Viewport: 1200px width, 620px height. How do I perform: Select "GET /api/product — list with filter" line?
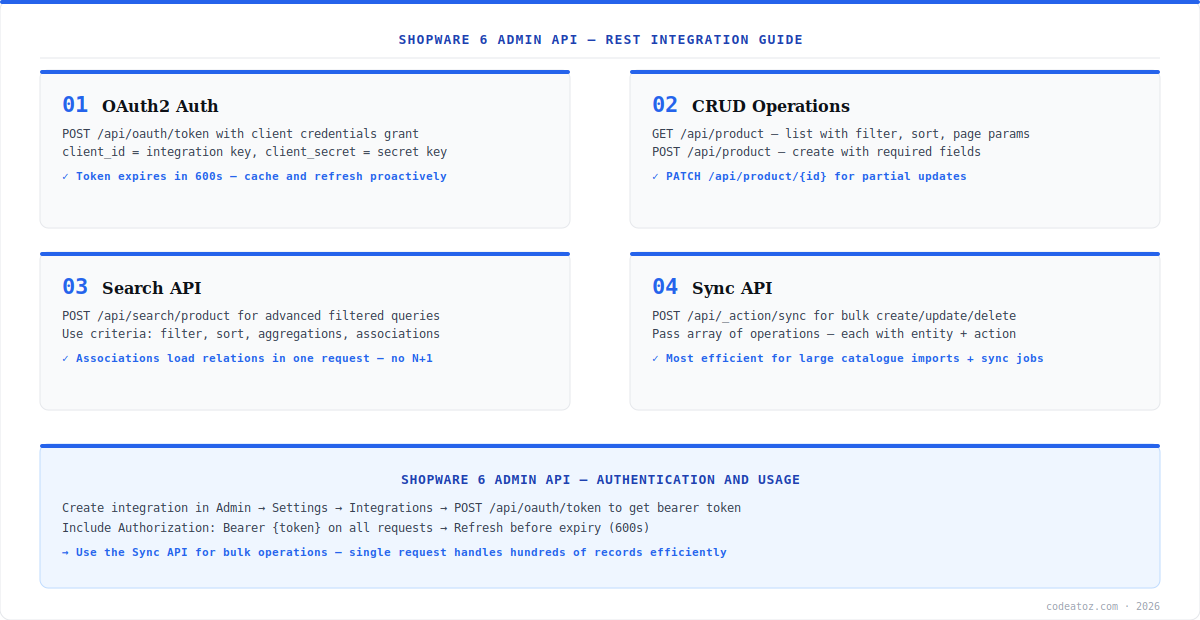tap(841, 134)
